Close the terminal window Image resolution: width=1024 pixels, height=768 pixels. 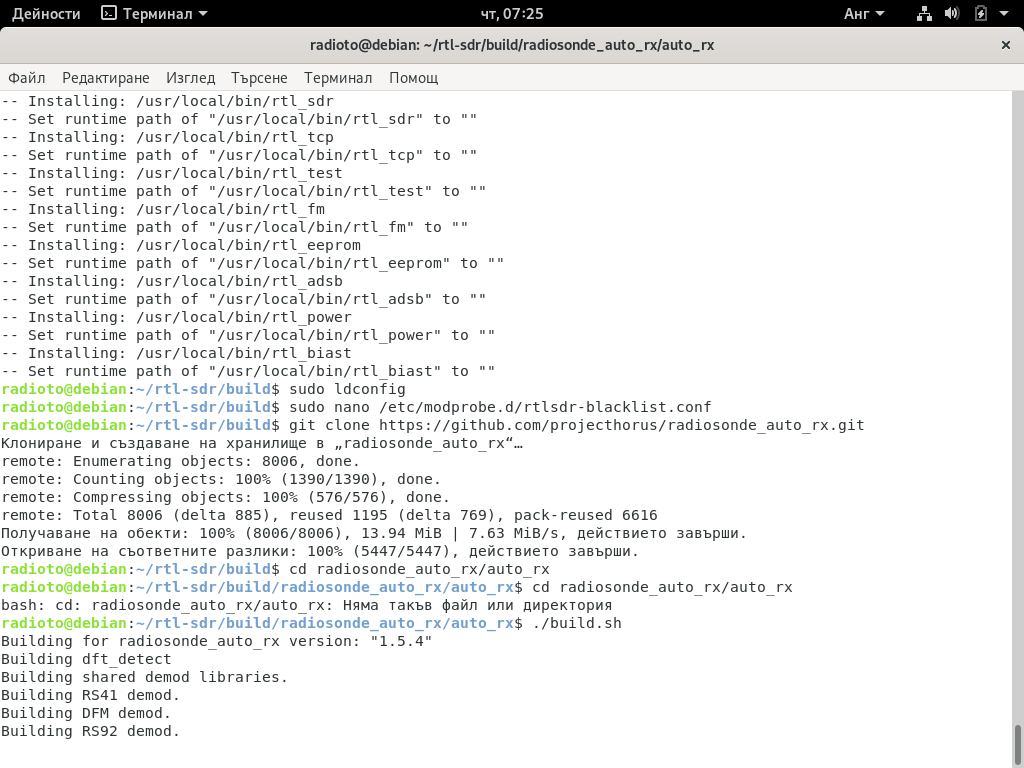(1006, 45)
